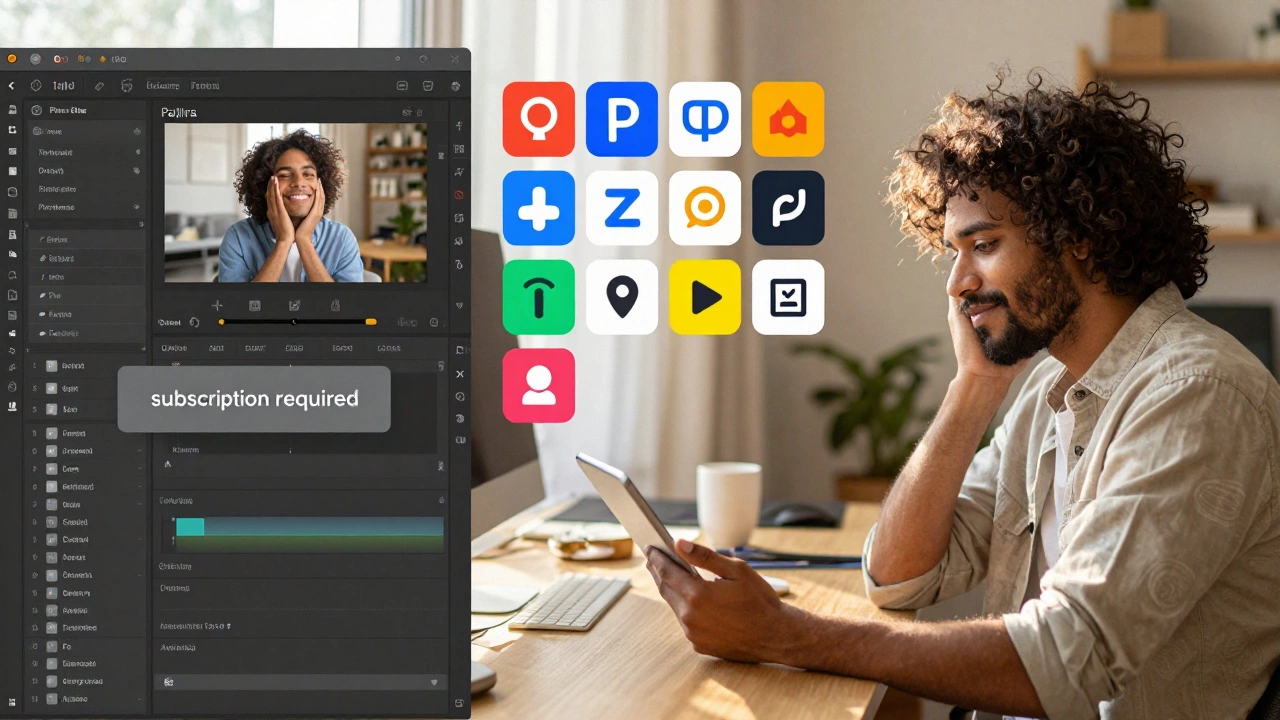The height and width of the screenshot is (720, 1280).
Task: Open the dark navy app icon
Action: [788, 208]
